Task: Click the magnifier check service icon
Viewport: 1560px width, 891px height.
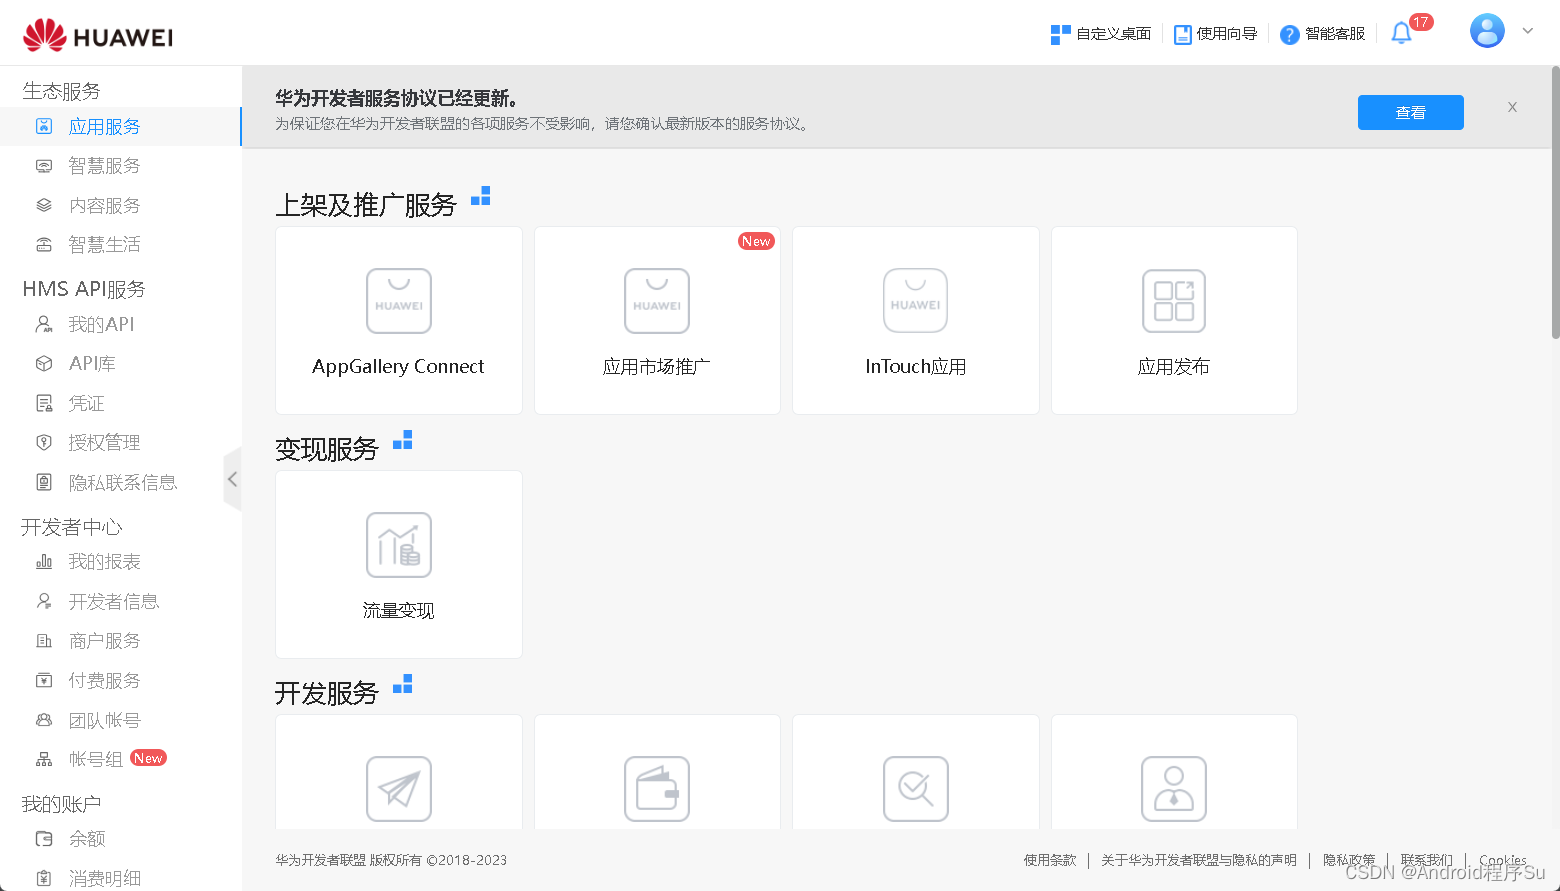Action: click(x=915, y=789)
